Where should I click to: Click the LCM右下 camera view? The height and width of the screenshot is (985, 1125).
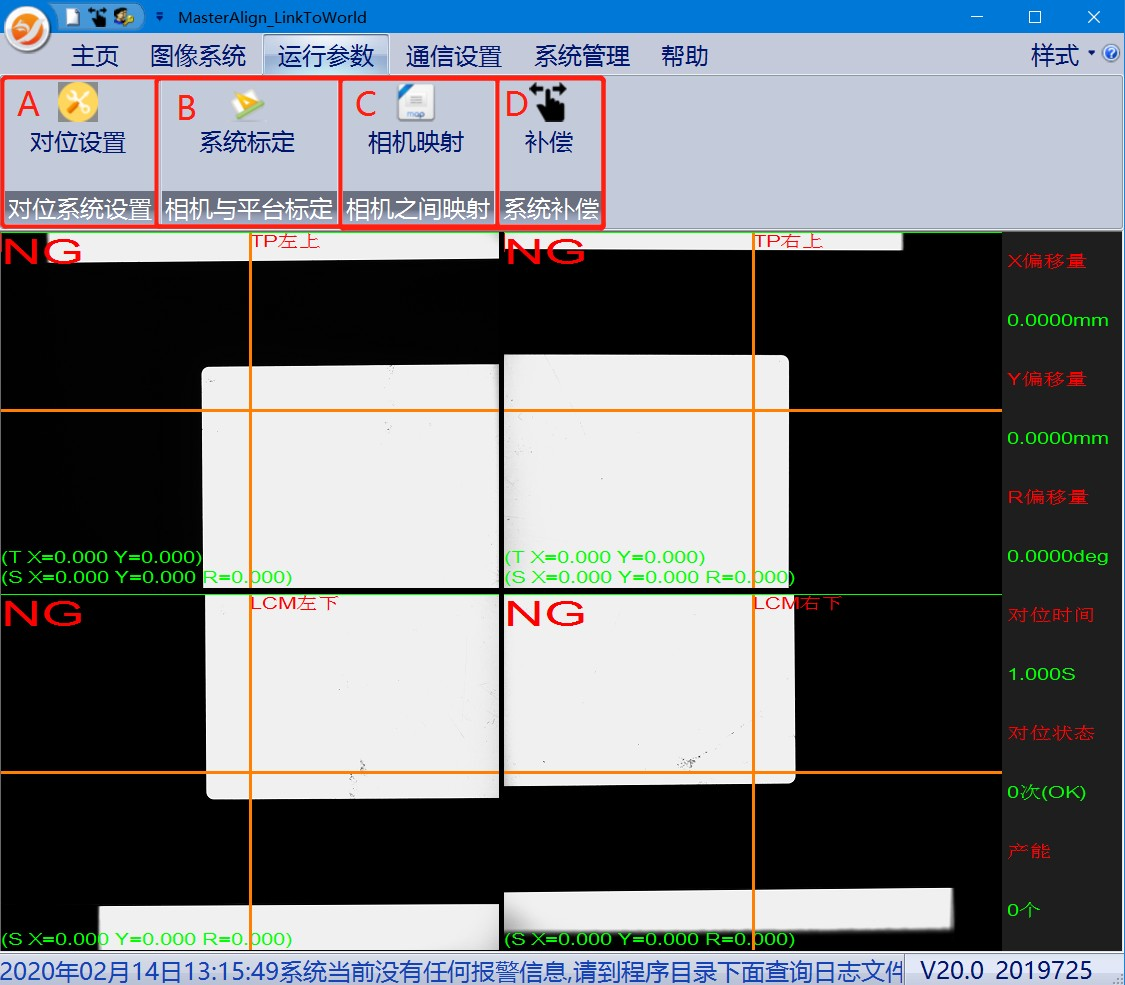[752, 771]
